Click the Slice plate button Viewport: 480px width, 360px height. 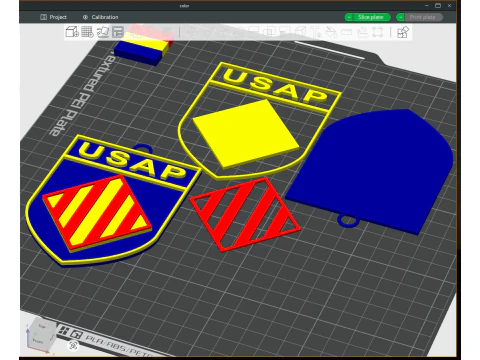click(x=371, y=17)
